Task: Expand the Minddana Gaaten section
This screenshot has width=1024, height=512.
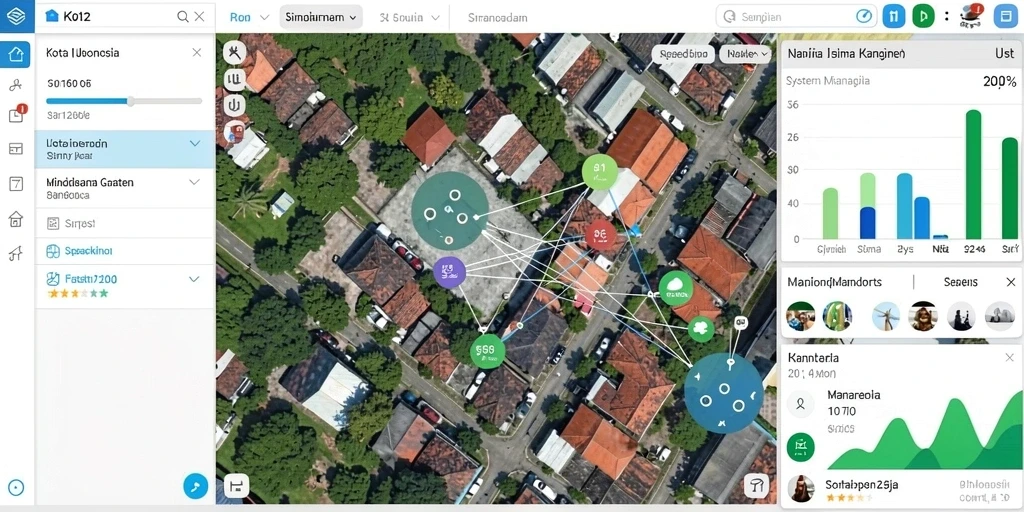Action: point(194,182)
